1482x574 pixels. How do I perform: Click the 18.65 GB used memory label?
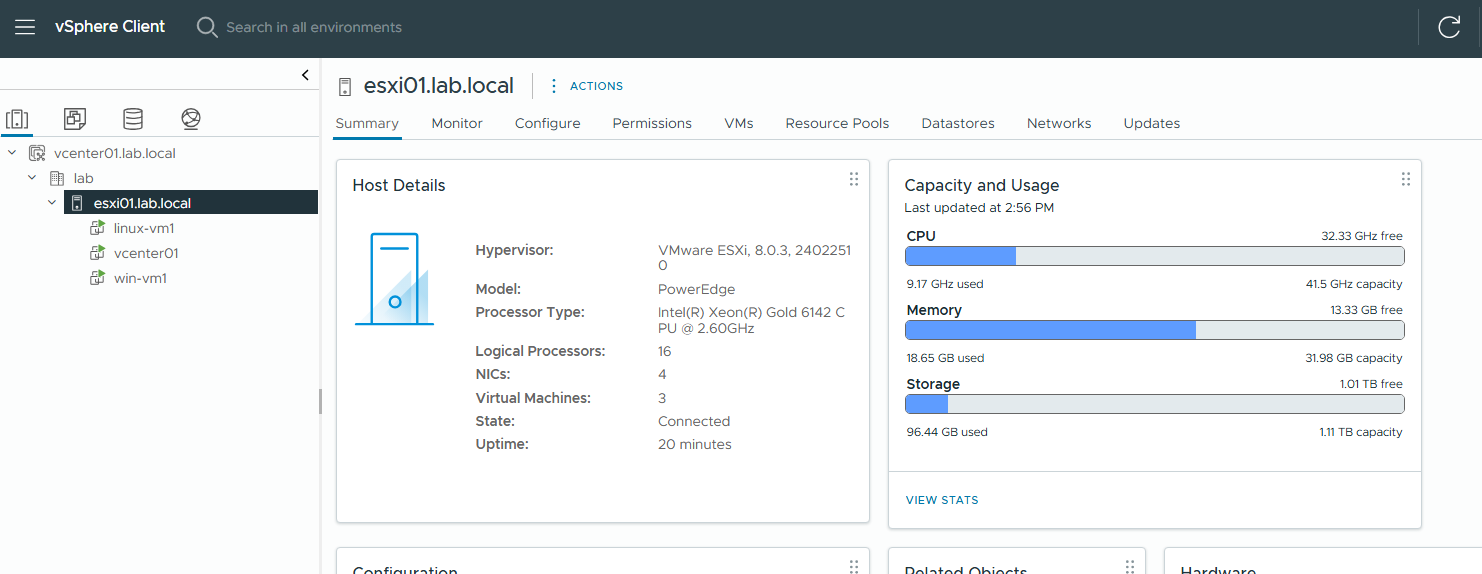pyautogui.click(x=945, y=358)
